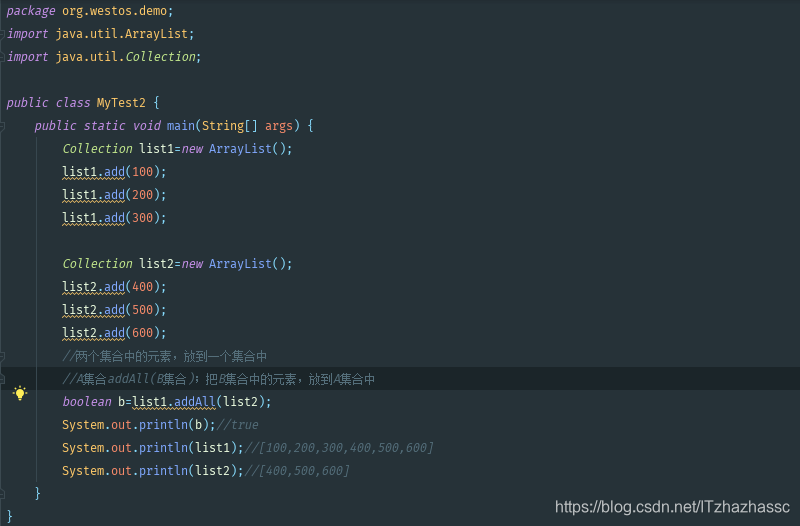Click the value 300 in list1.add
Image resolution: width=800 pixels, height=526 pixels.
(142, 218)
